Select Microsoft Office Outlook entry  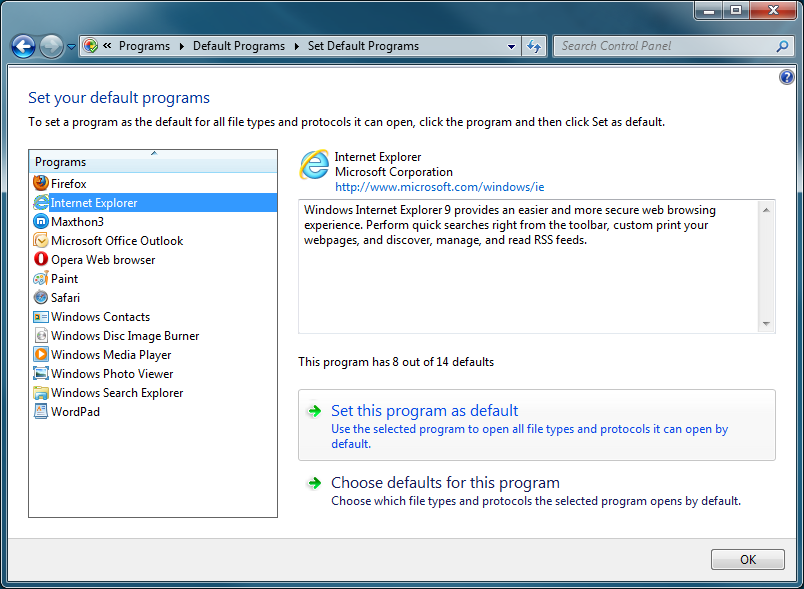(153, 240)
